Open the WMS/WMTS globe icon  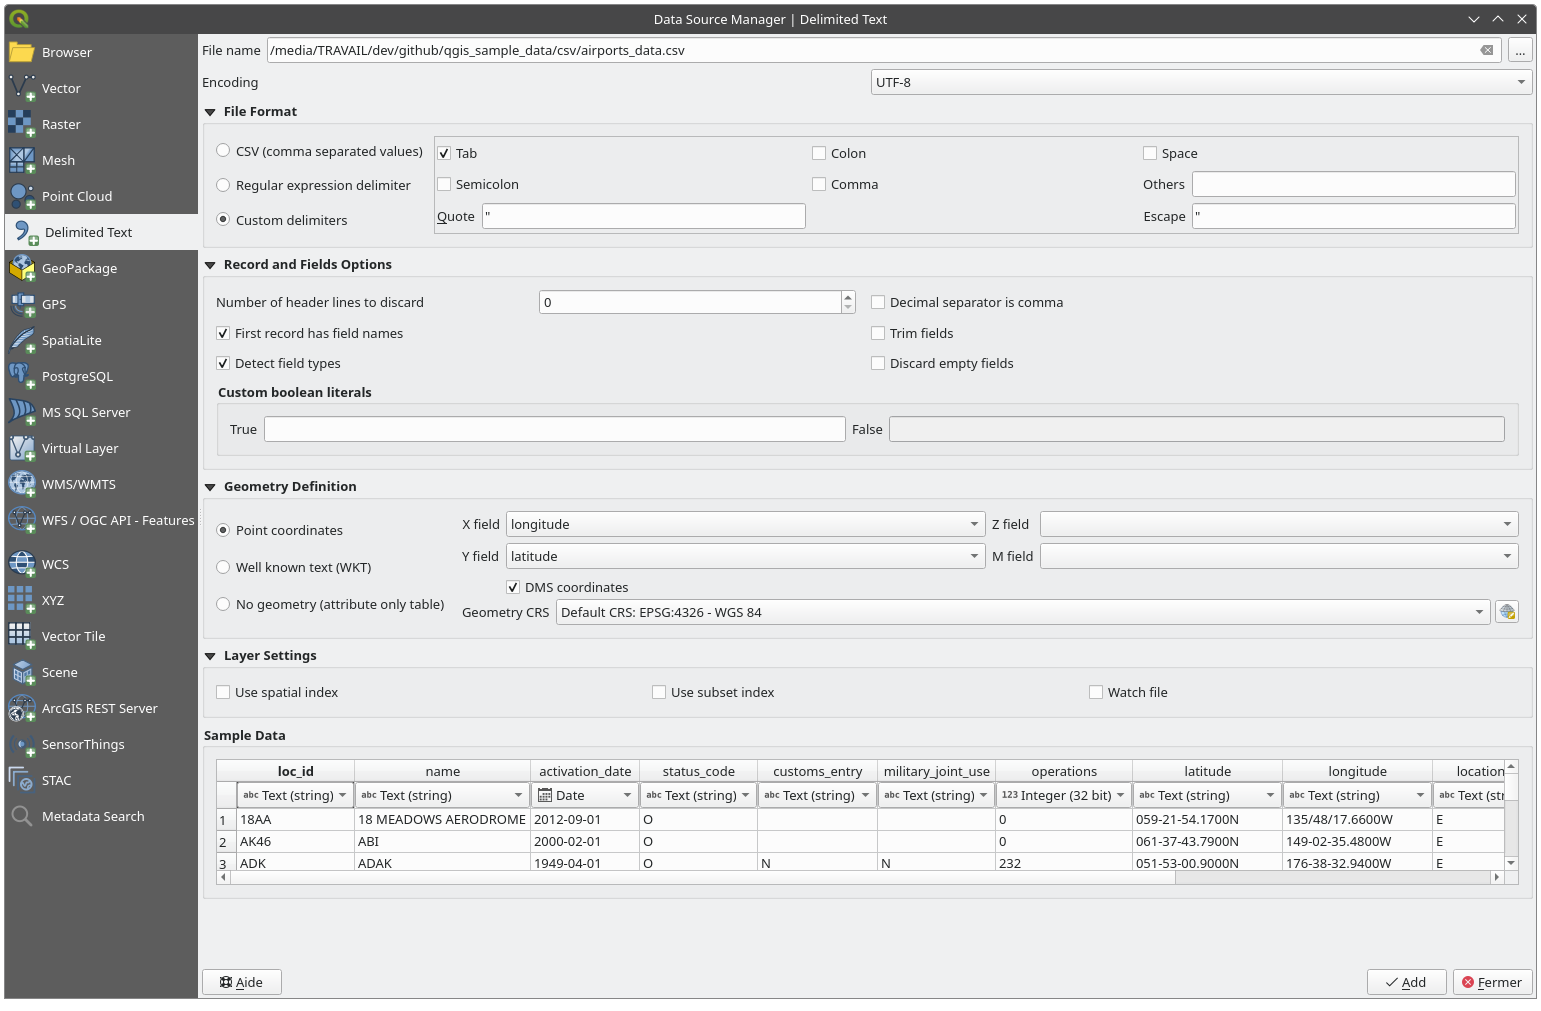pos(21,484)
